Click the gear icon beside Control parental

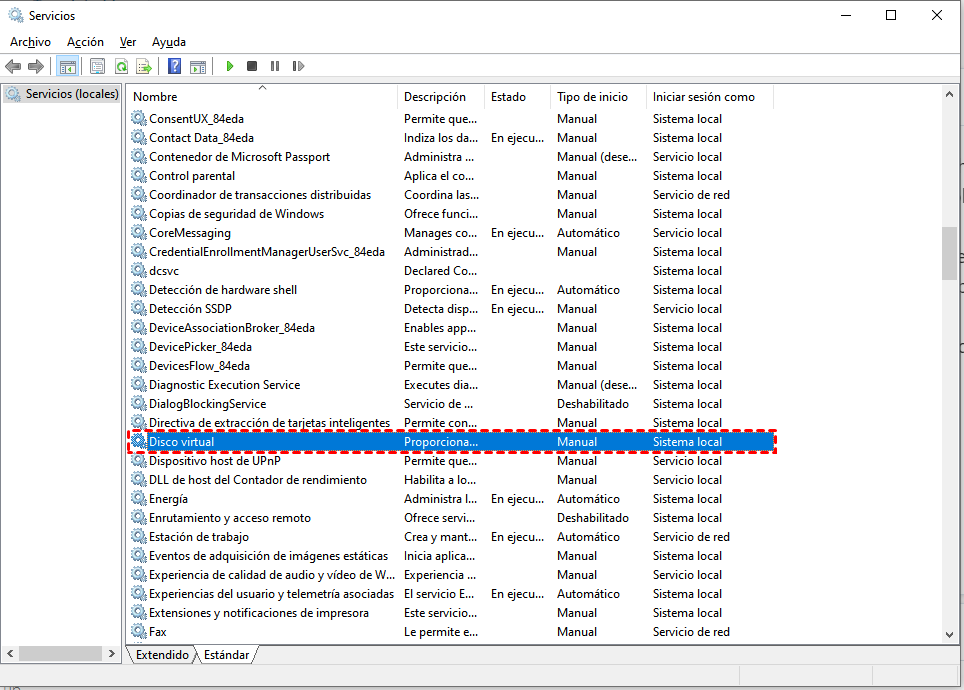click(139, 175)
